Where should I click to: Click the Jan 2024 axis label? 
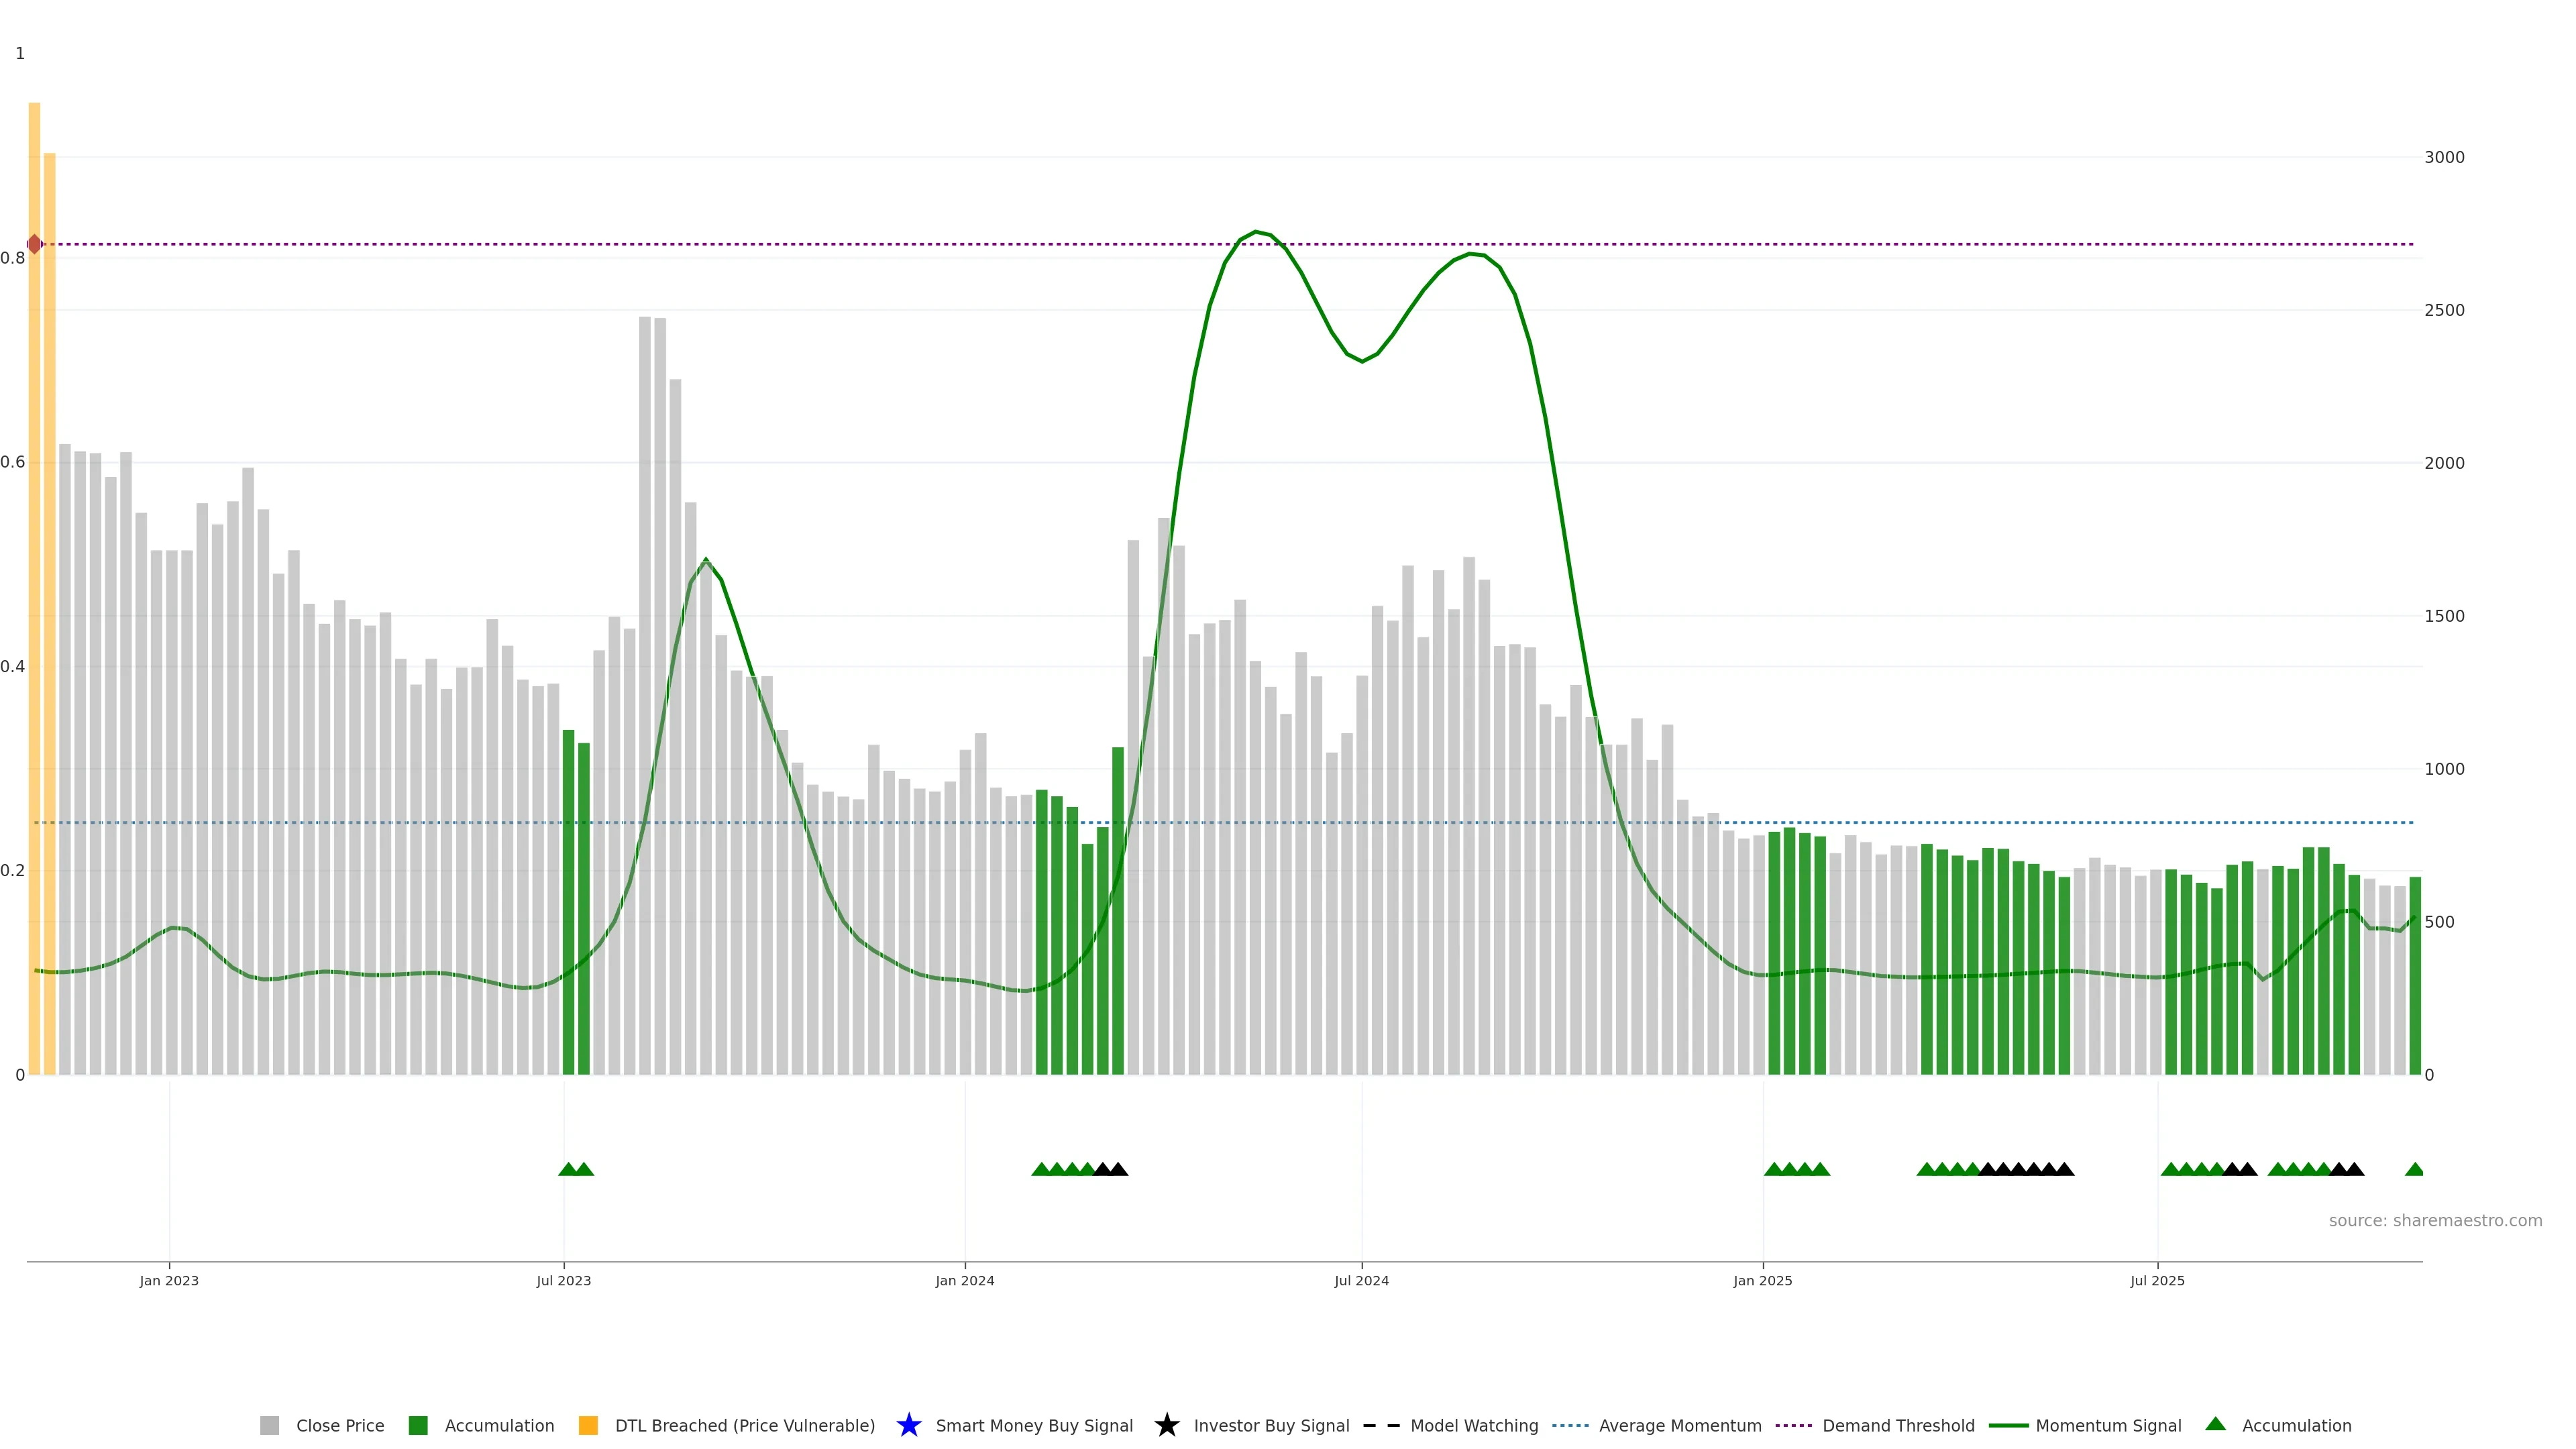(x=964, y=1280)
